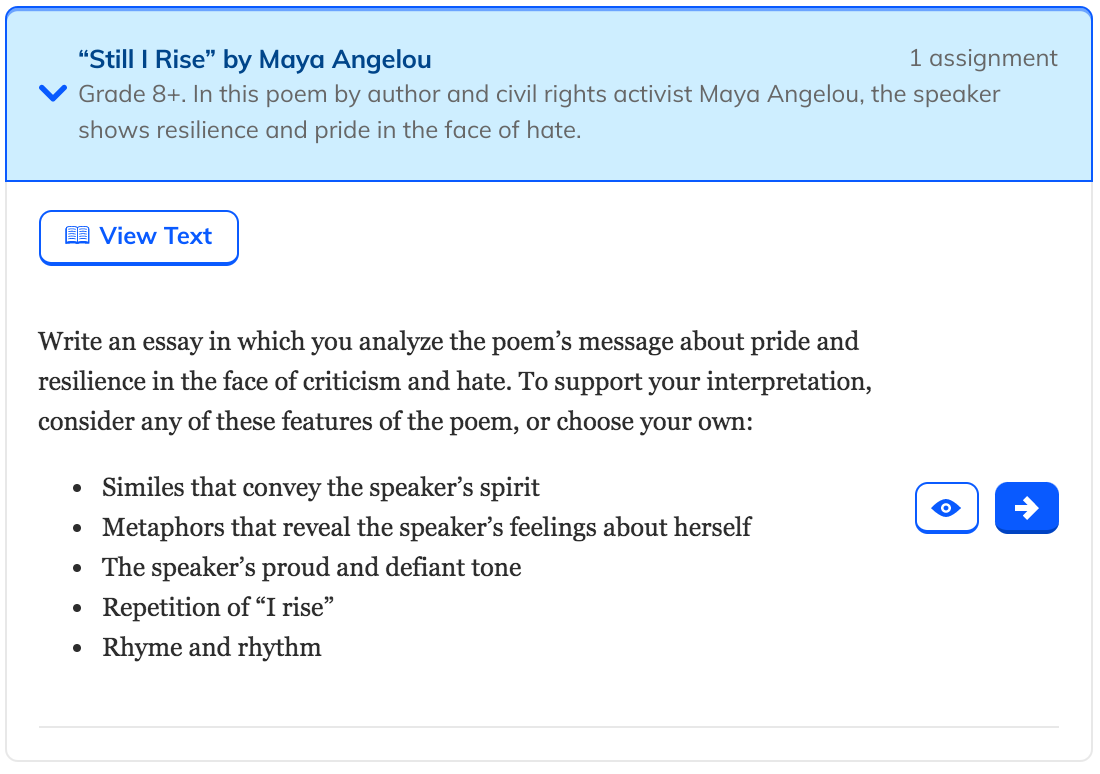Viewport: 1100px width, 774px height.
Task: Click the blue right arrow icon
Action: 1026,507
